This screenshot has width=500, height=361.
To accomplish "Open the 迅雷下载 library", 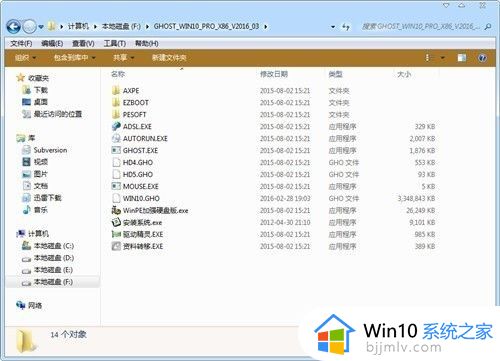I will (x=48, y=198).
